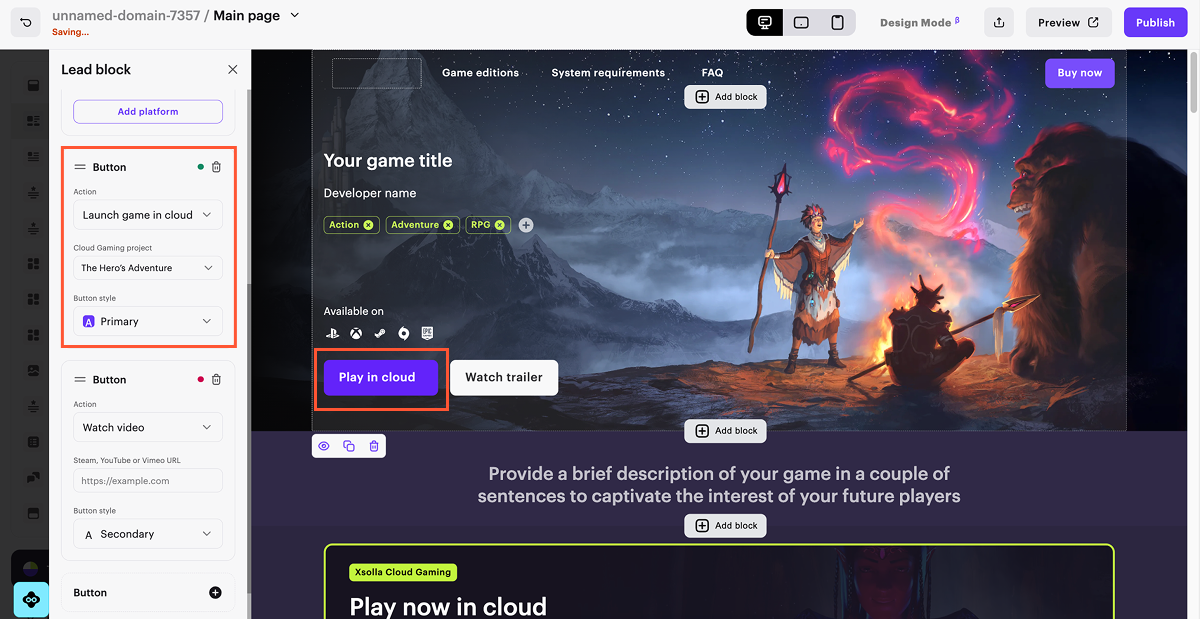Switch to mobile phone preview mode
This screenshot has height=619, width=1200.
pos(837,22)
